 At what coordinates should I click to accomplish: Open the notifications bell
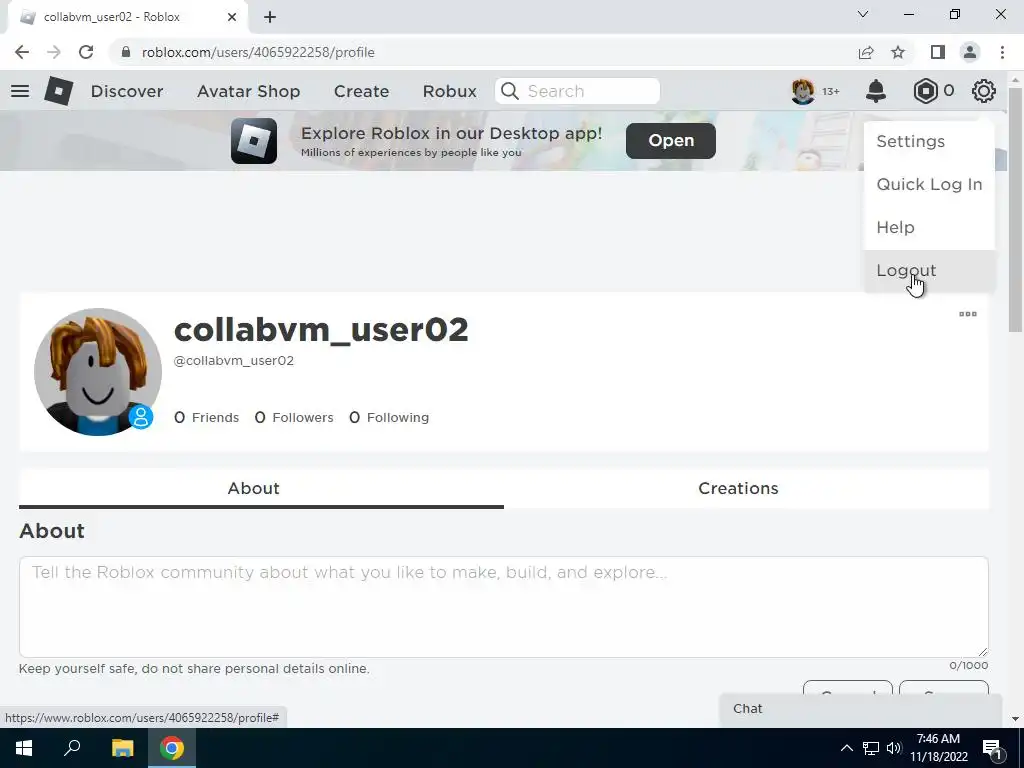[x=876, y=91]
